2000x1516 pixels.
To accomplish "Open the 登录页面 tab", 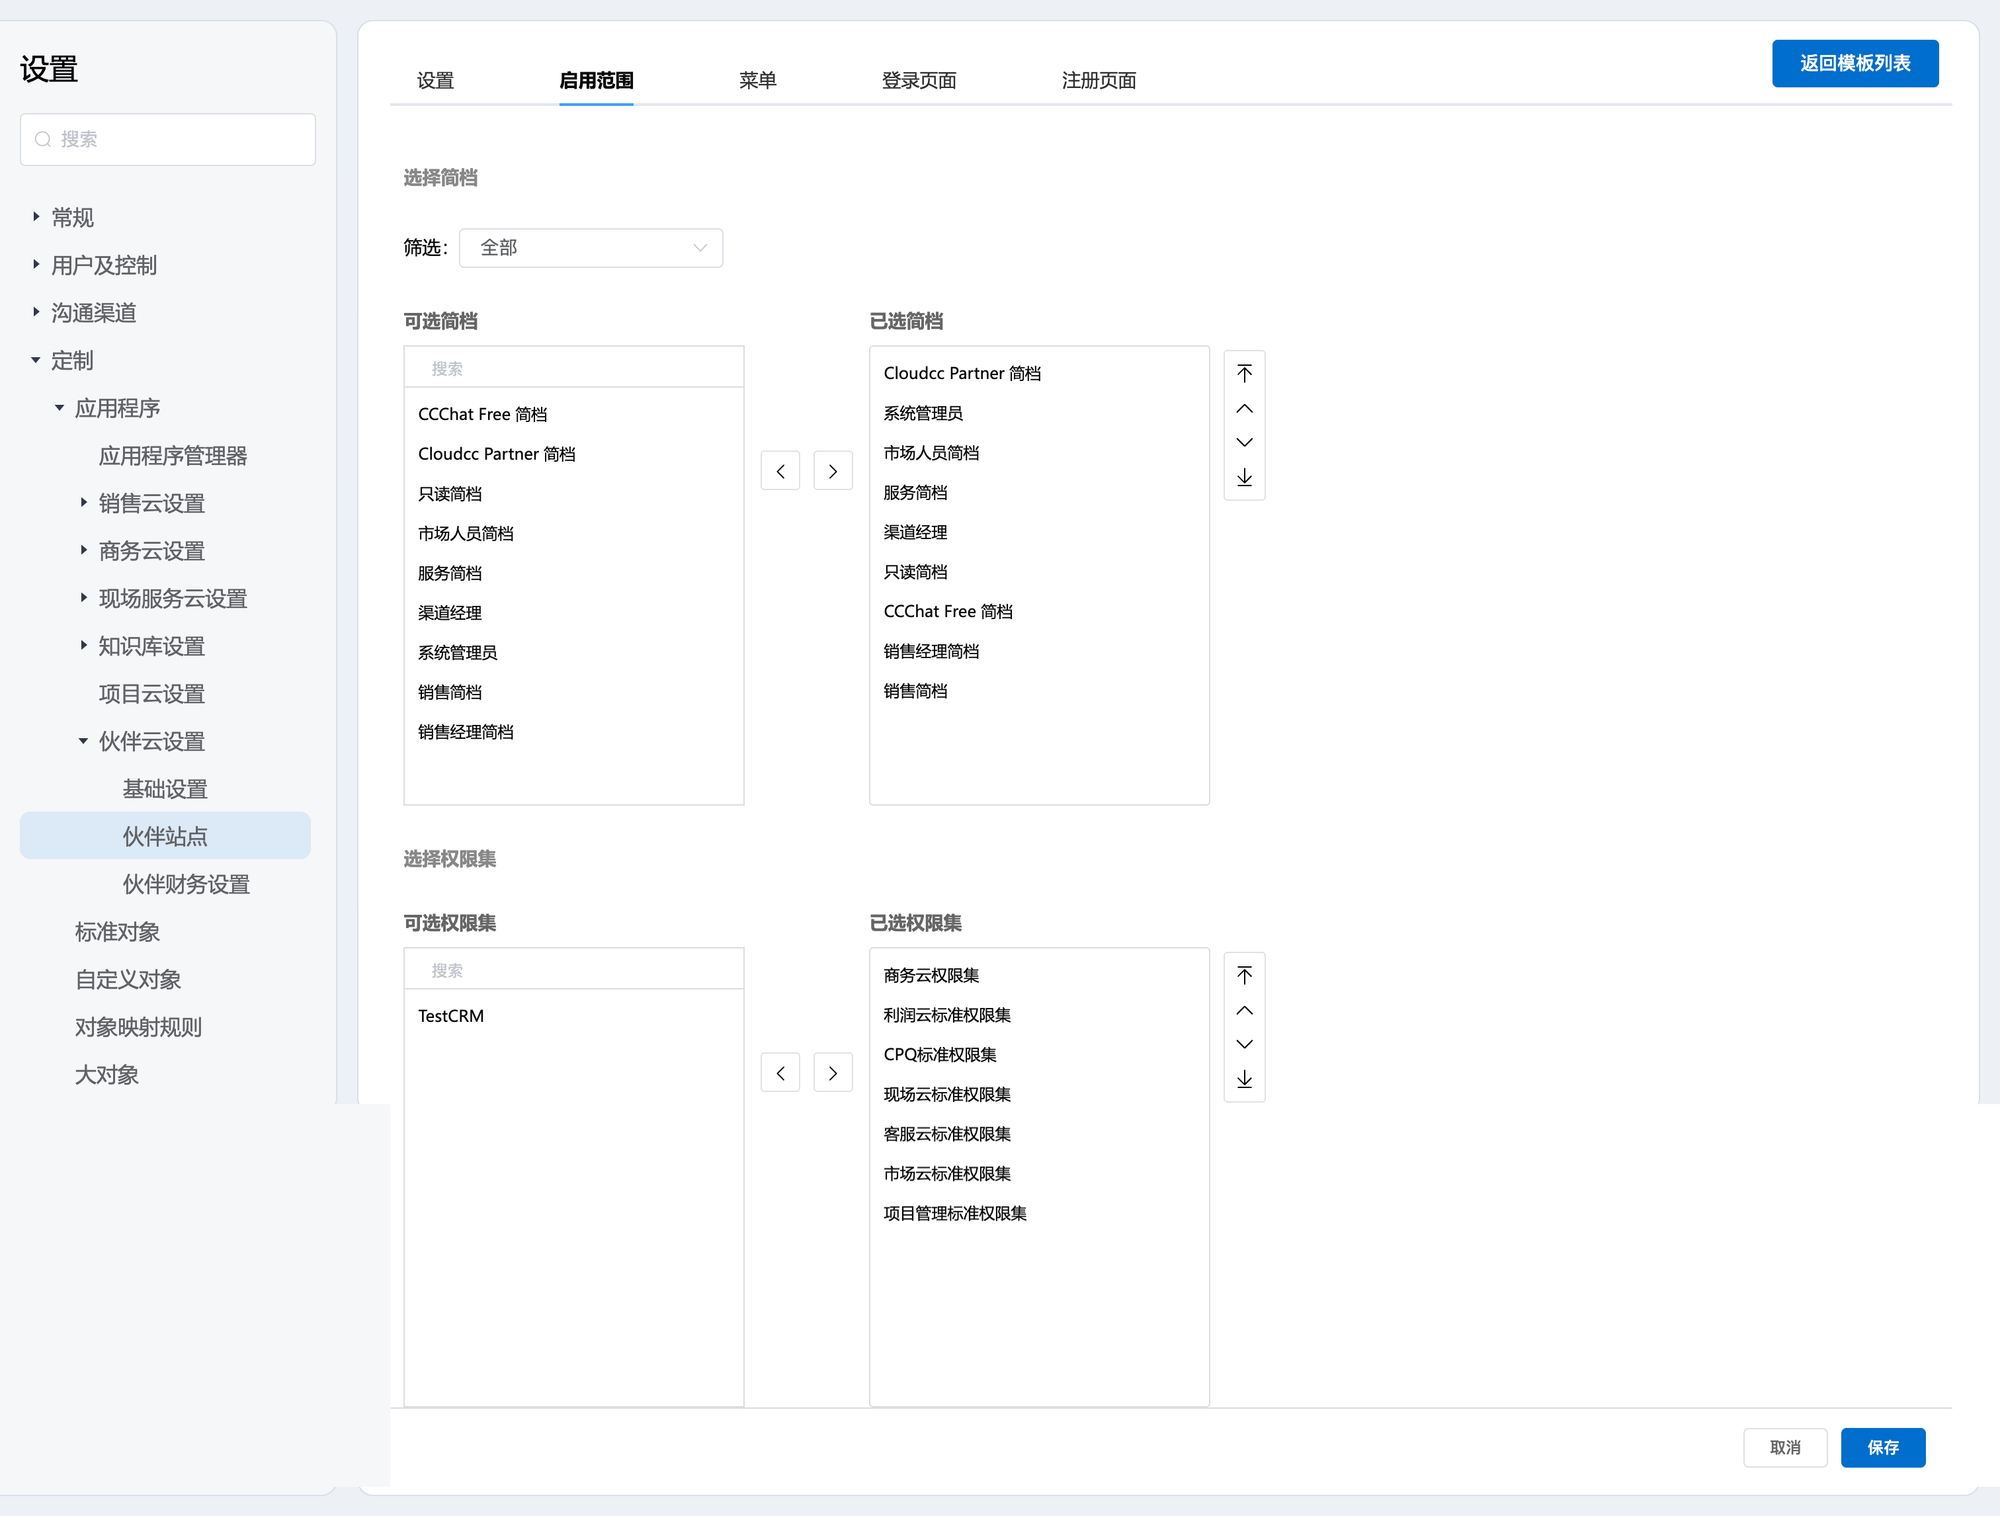I will click(918, 80).
